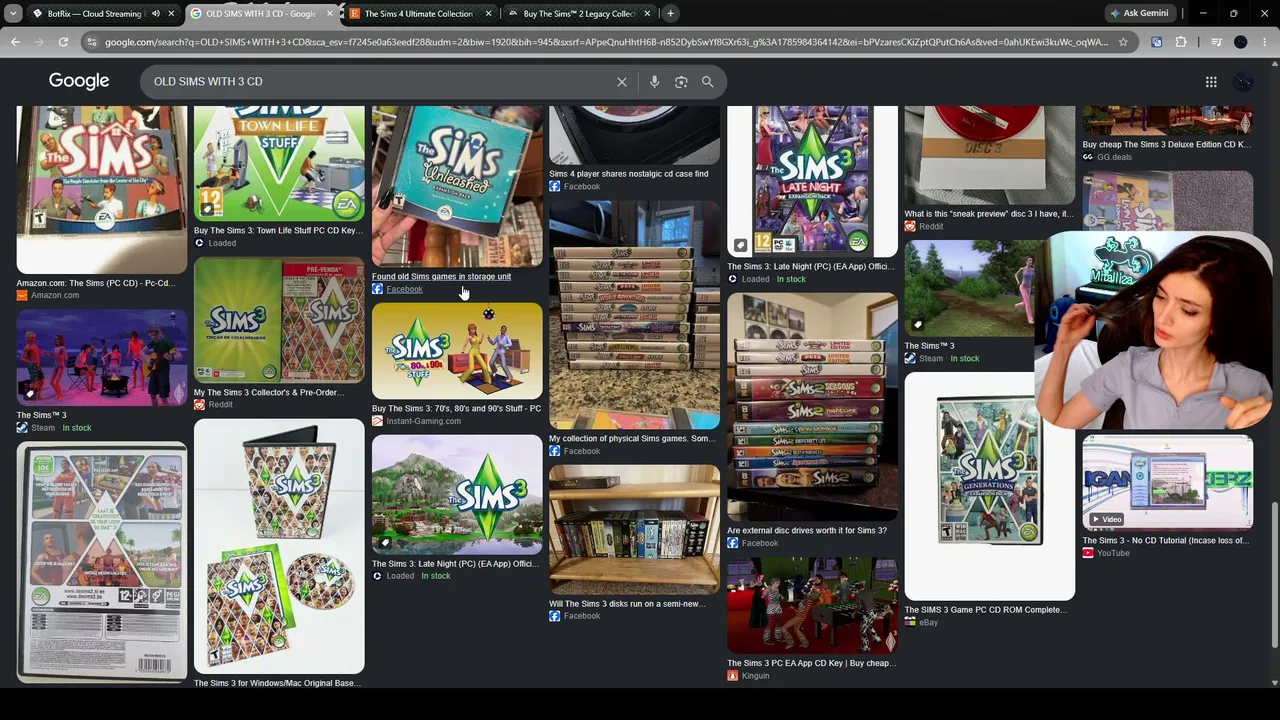
Task: Open the Chrome three-dot menu
Action: [1265, 42]
